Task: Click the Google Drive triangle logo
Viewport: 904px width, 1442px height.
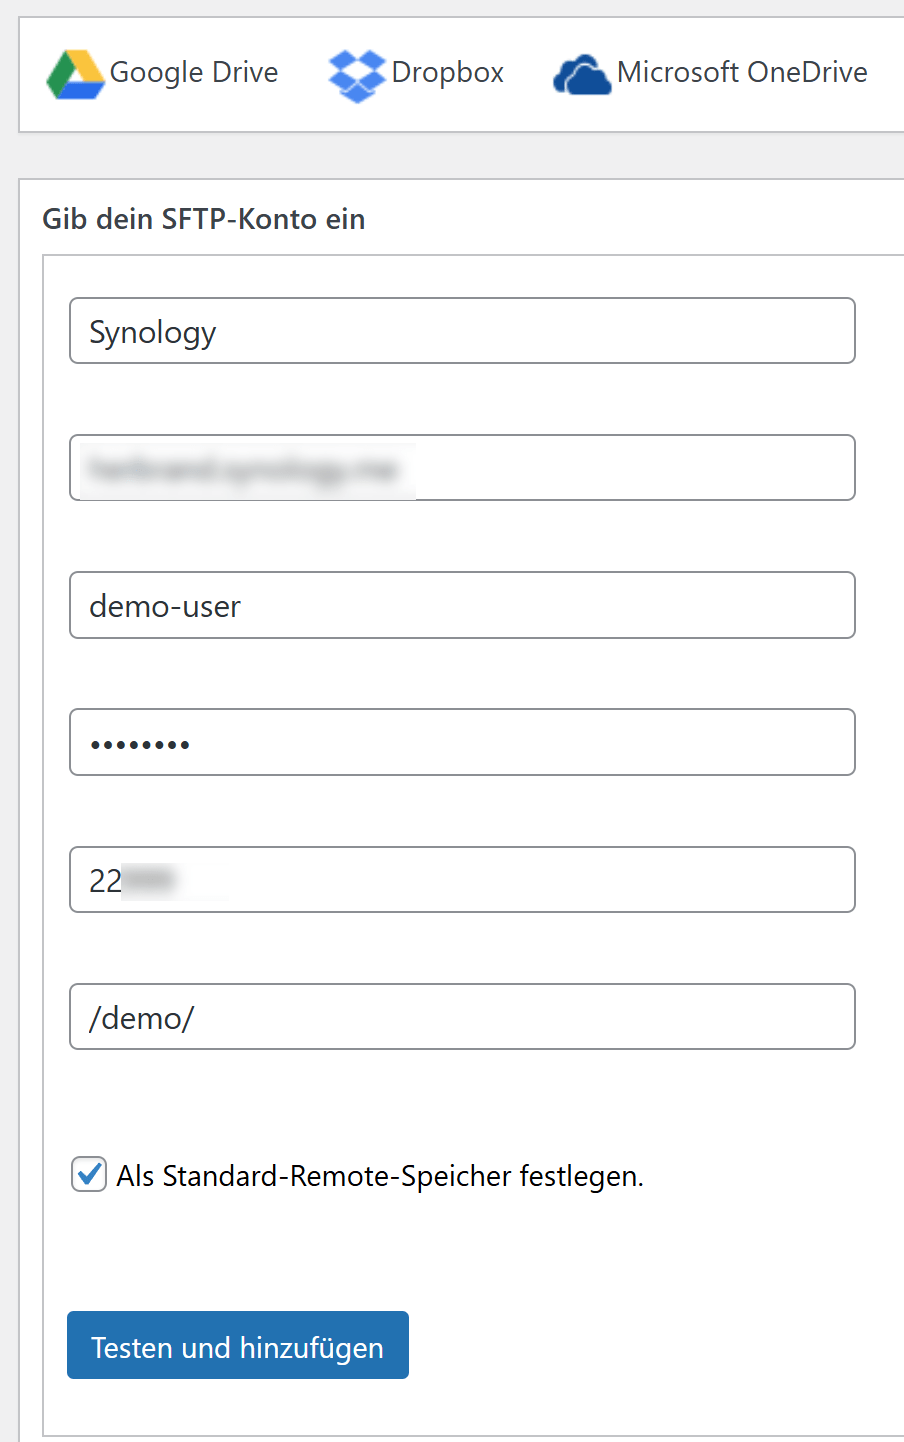Action: click(75, 75)
